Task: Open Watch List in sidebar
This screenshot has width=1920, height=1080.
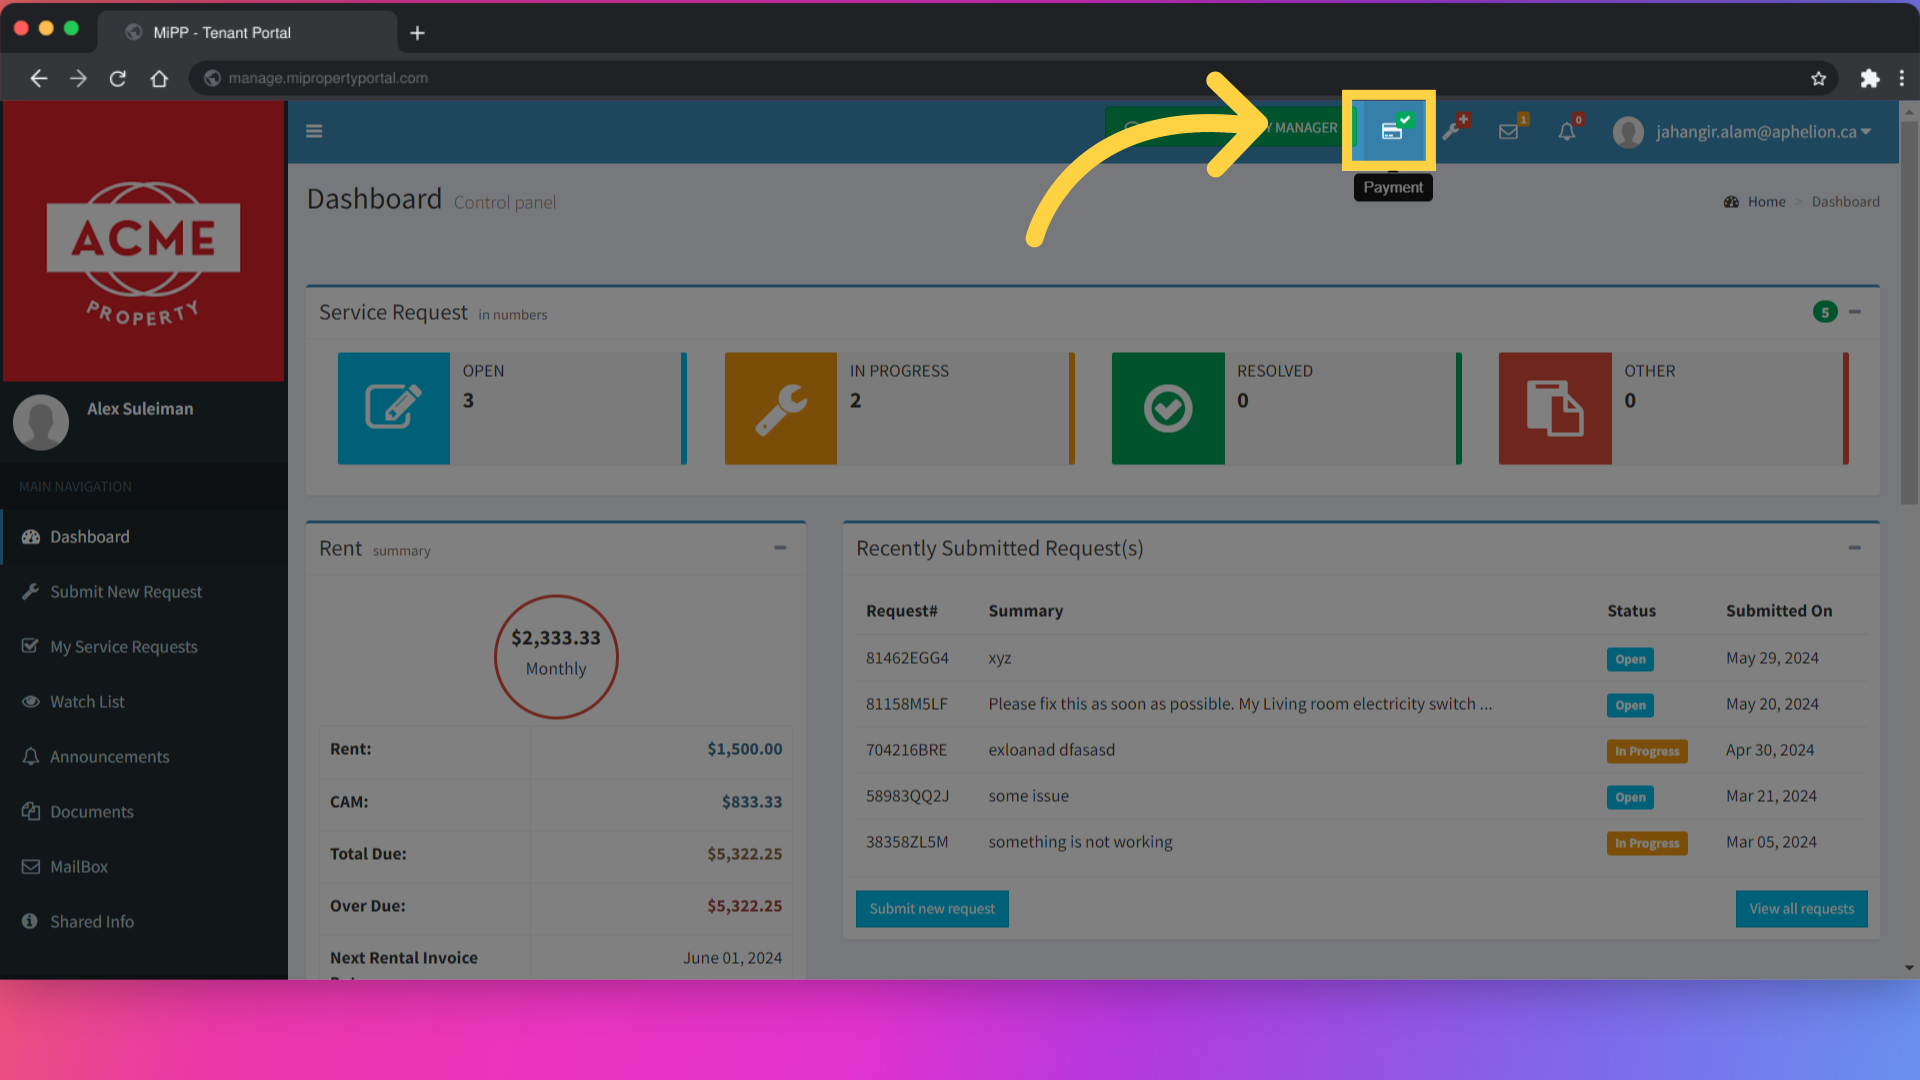Action: pos(88,702)
